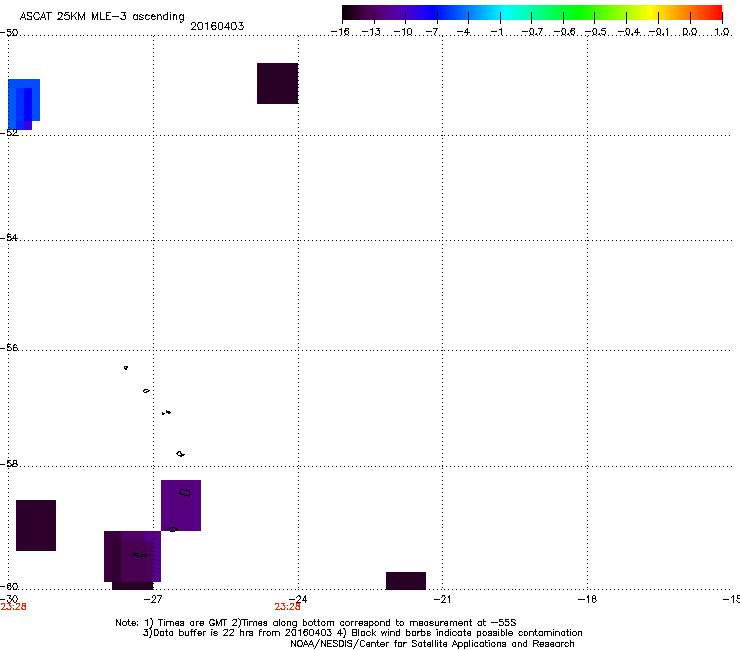Click the red 23:28 time beneath -24

coord(287,607)
